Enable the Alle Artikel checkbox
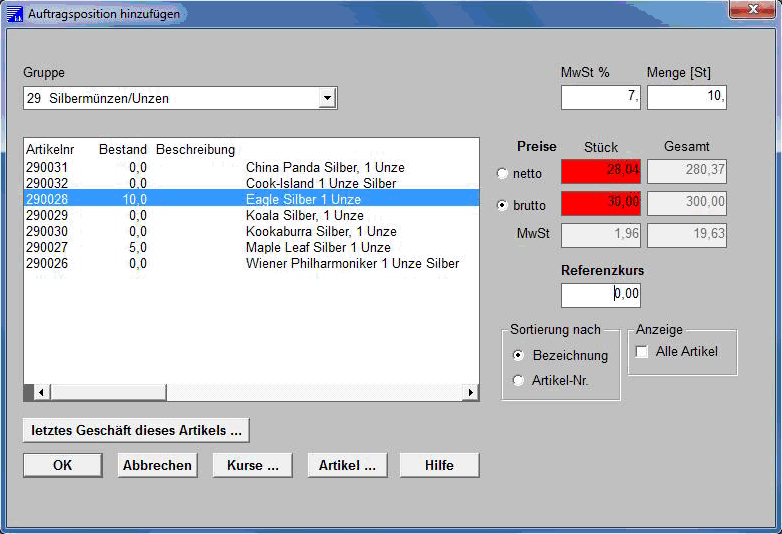 tap(642, 351)
